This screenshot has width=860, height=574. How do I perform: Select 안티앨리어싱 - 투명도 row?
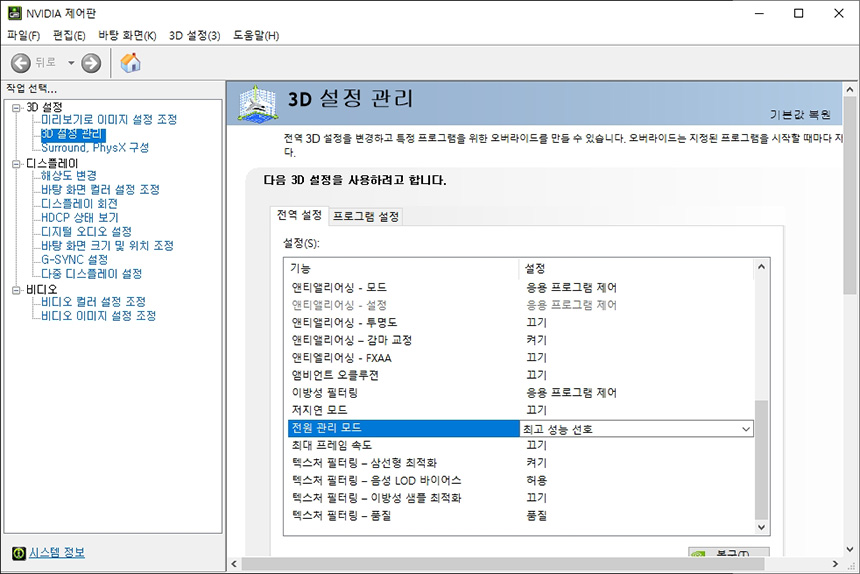tap(520, 322)
